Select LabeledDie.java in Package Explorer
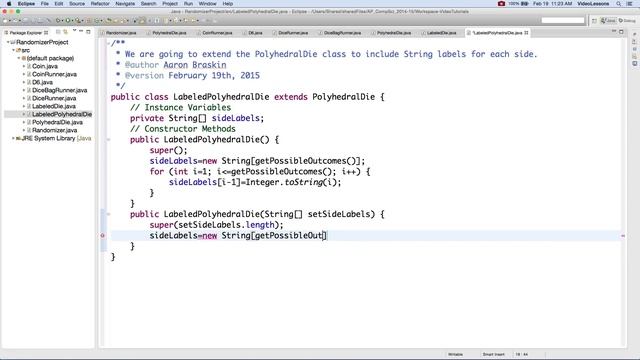Image resolution: width=640 pixels, height=360 pixels. [53, 106]
